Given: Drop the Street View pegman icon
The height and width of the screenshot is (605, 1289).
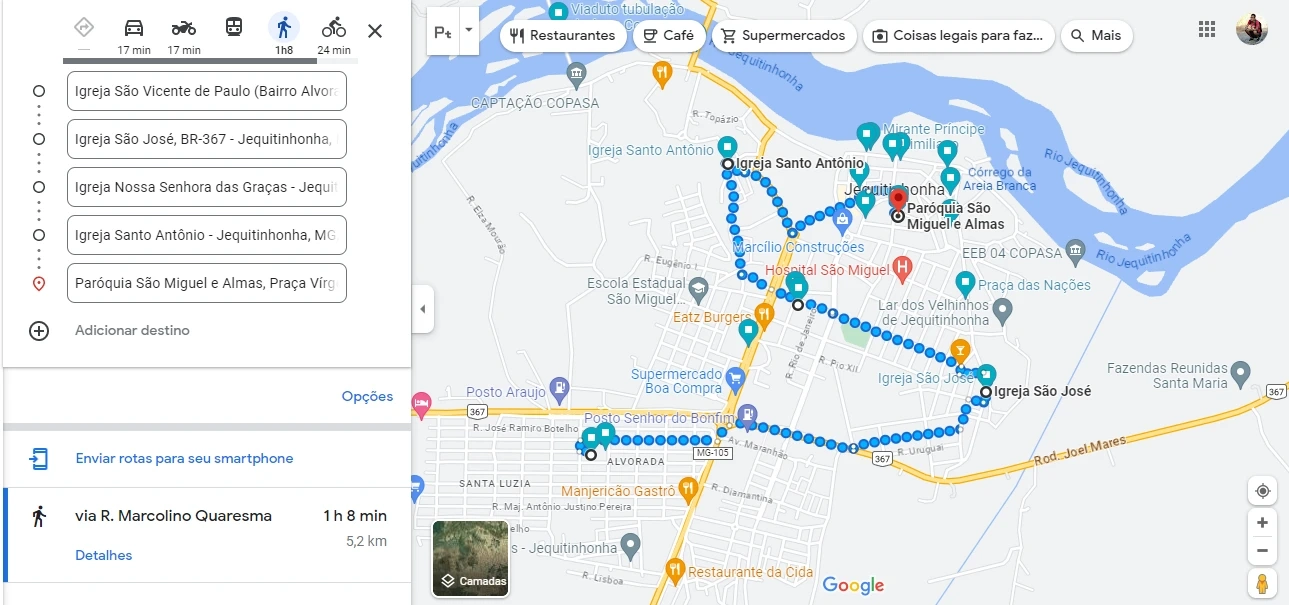Looking at the screenshot, I should point(1262,583).
